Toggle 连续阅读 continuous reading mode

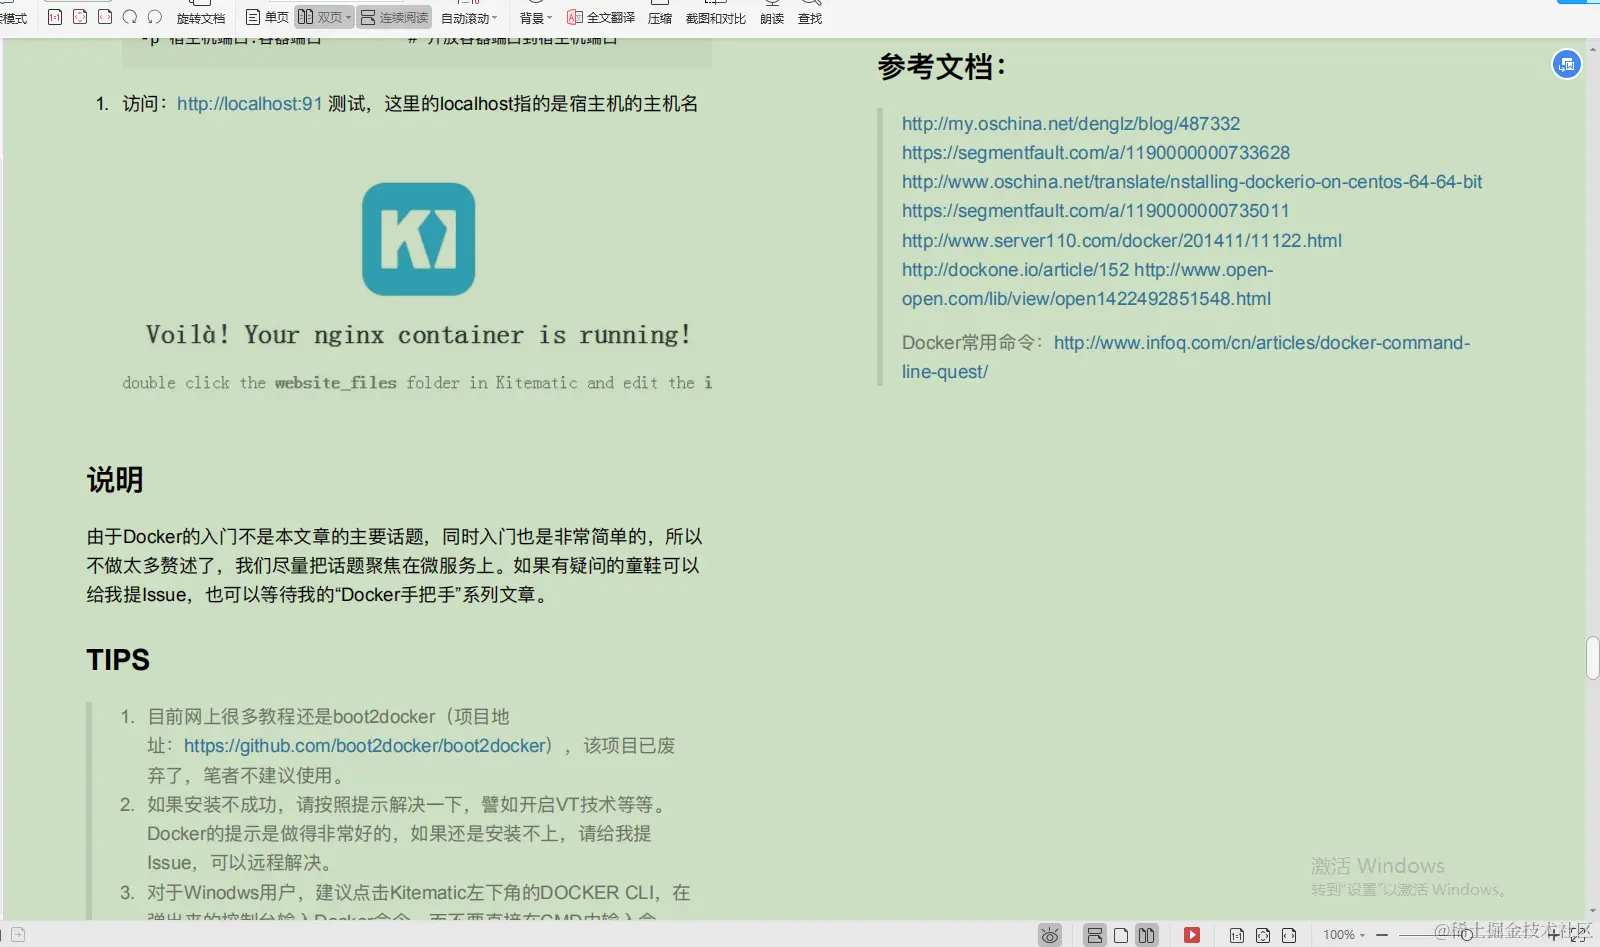(x=394, y=17)
